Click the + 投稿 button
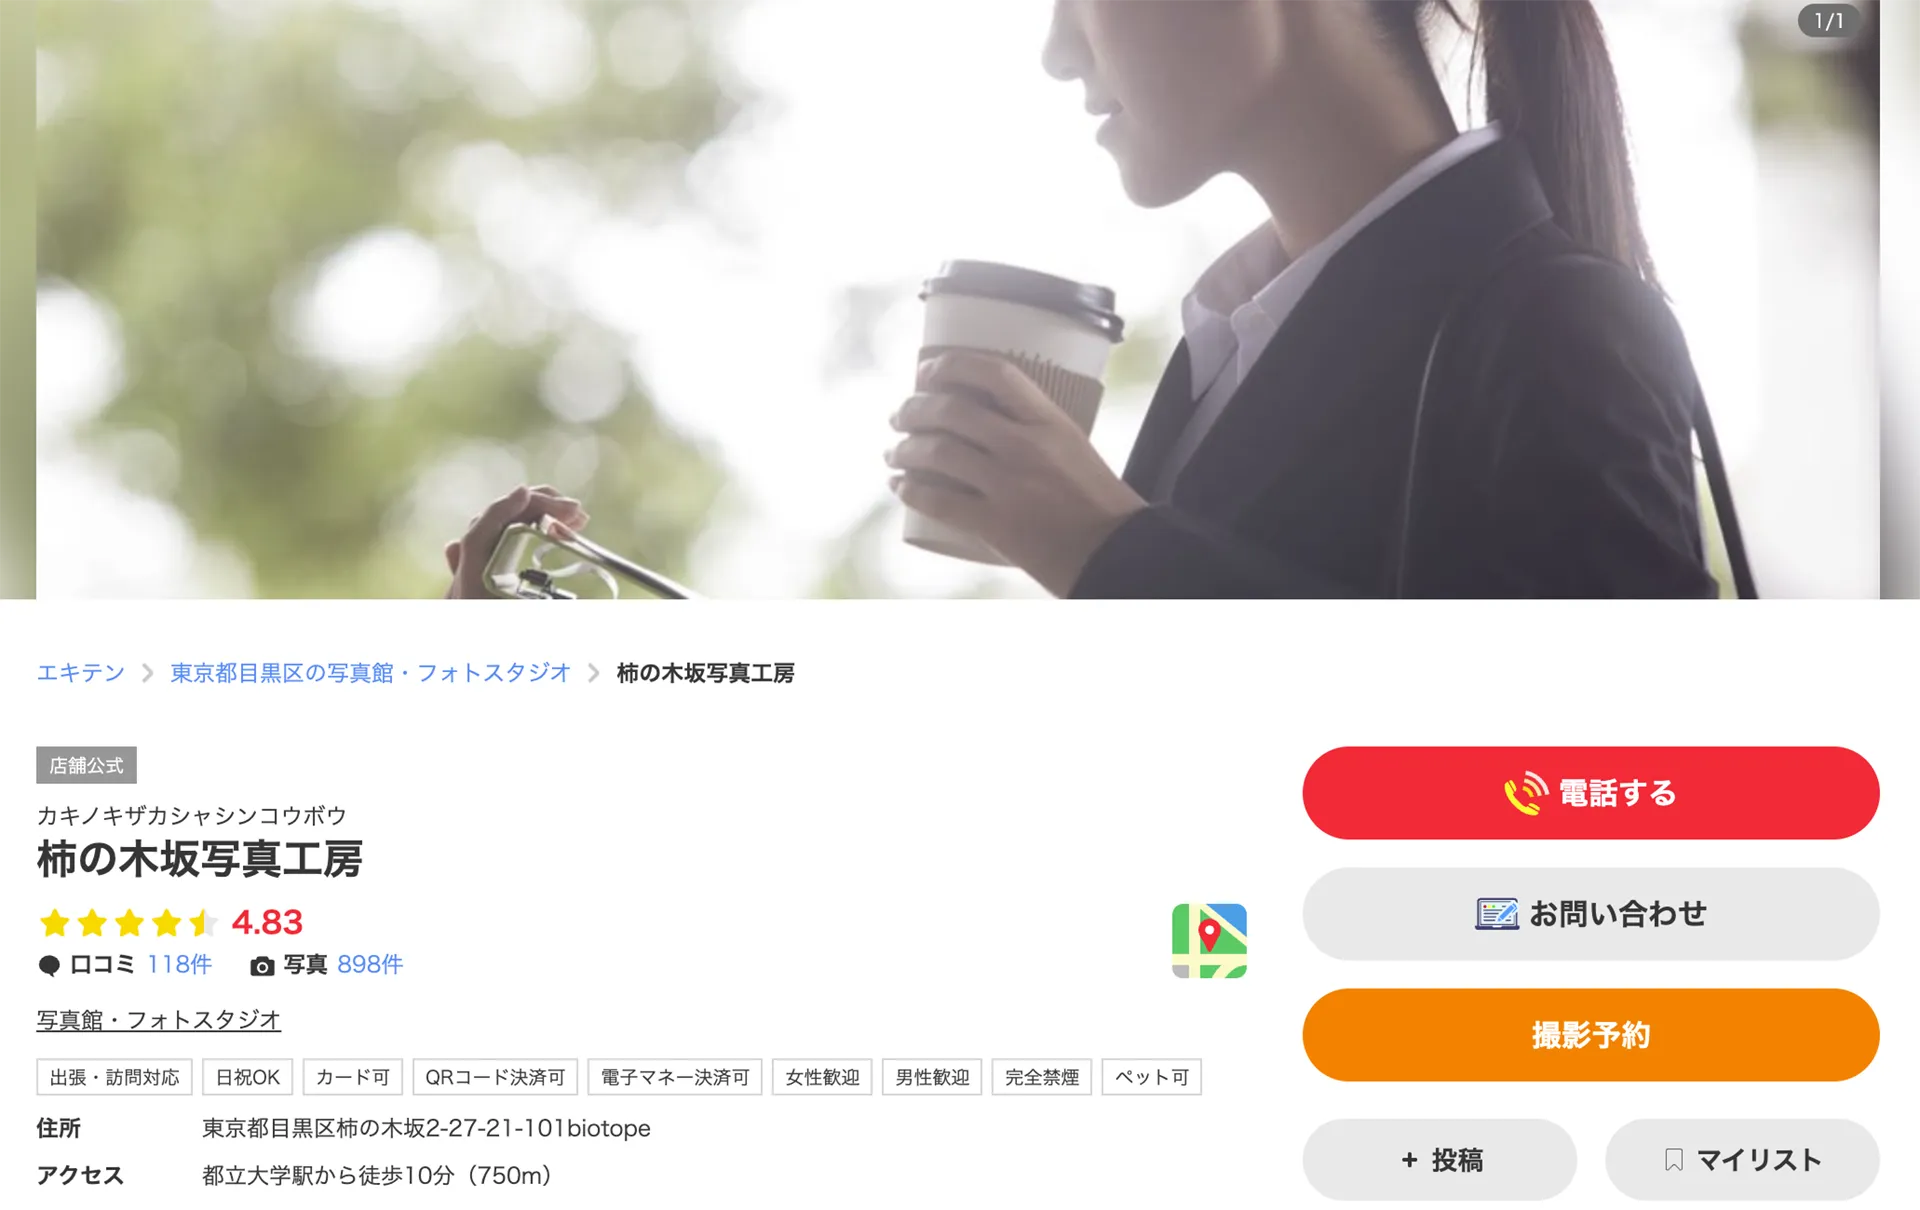Screen dimensions: 1920x1210 tap(1439, 1160)
